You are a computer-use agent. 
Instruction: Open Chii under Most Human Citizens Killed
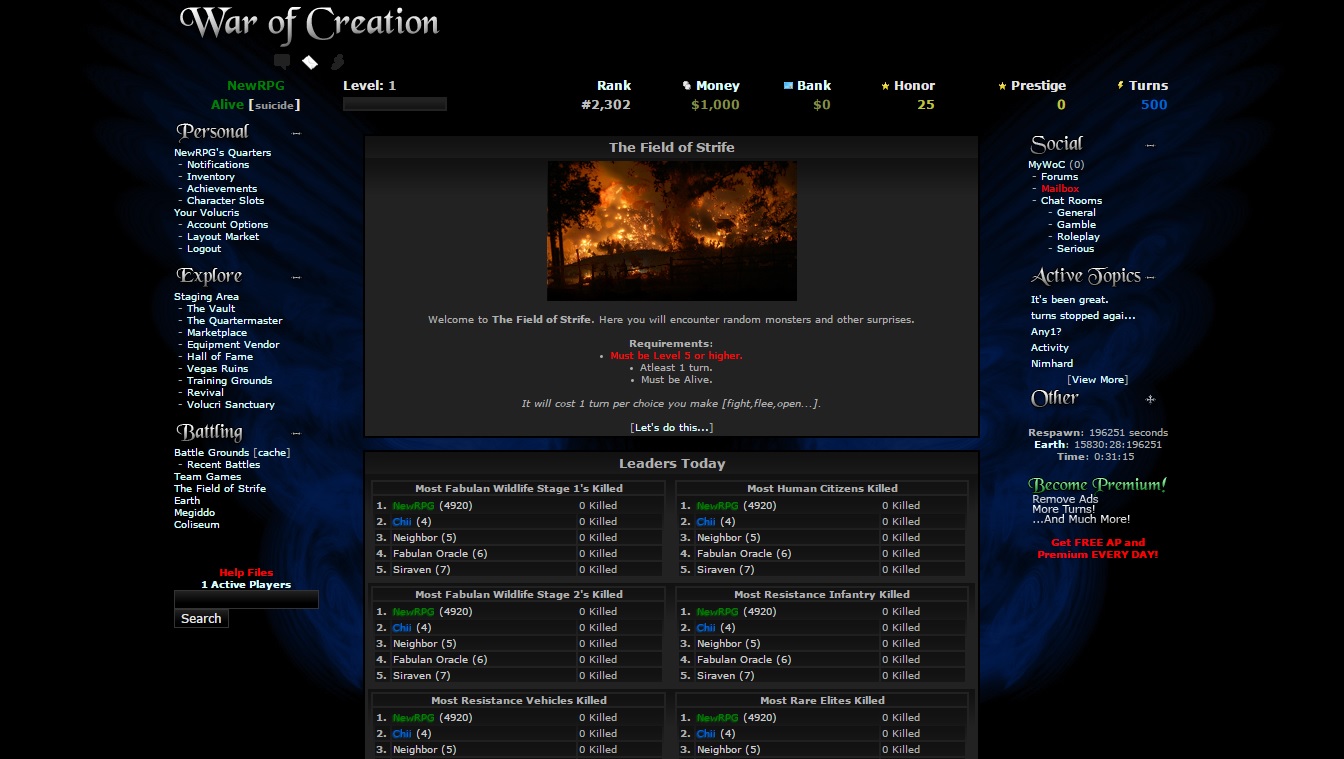(706, 522)
